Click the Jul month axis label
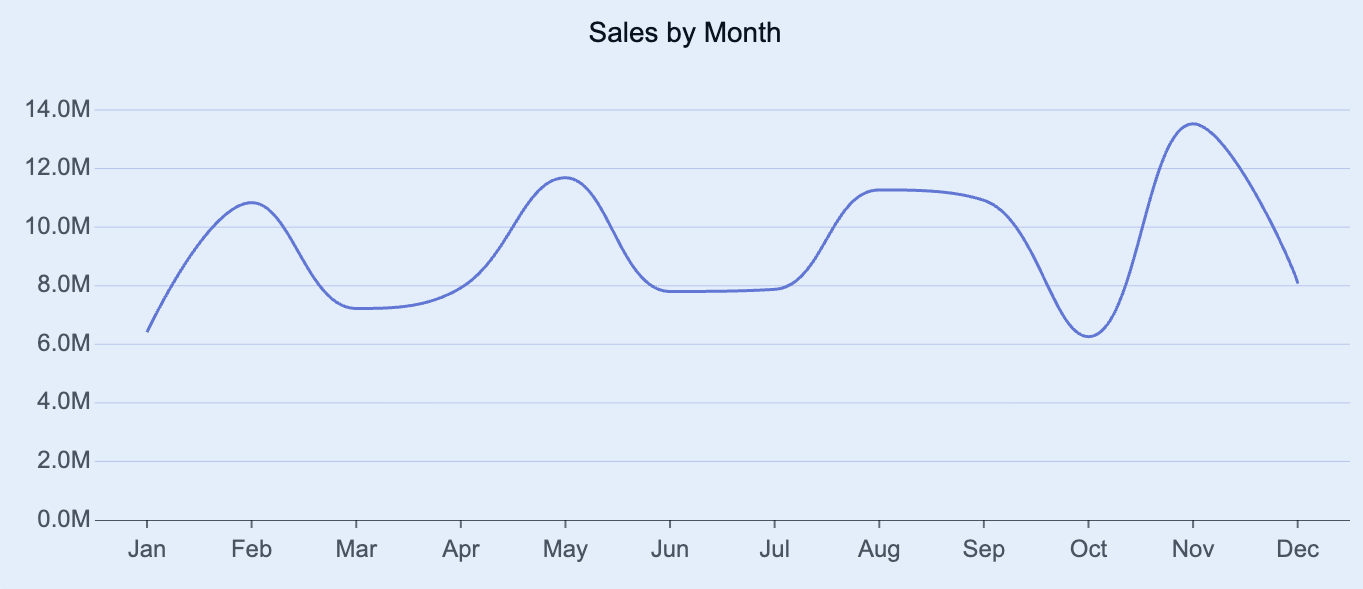 [x=774, y=549]
